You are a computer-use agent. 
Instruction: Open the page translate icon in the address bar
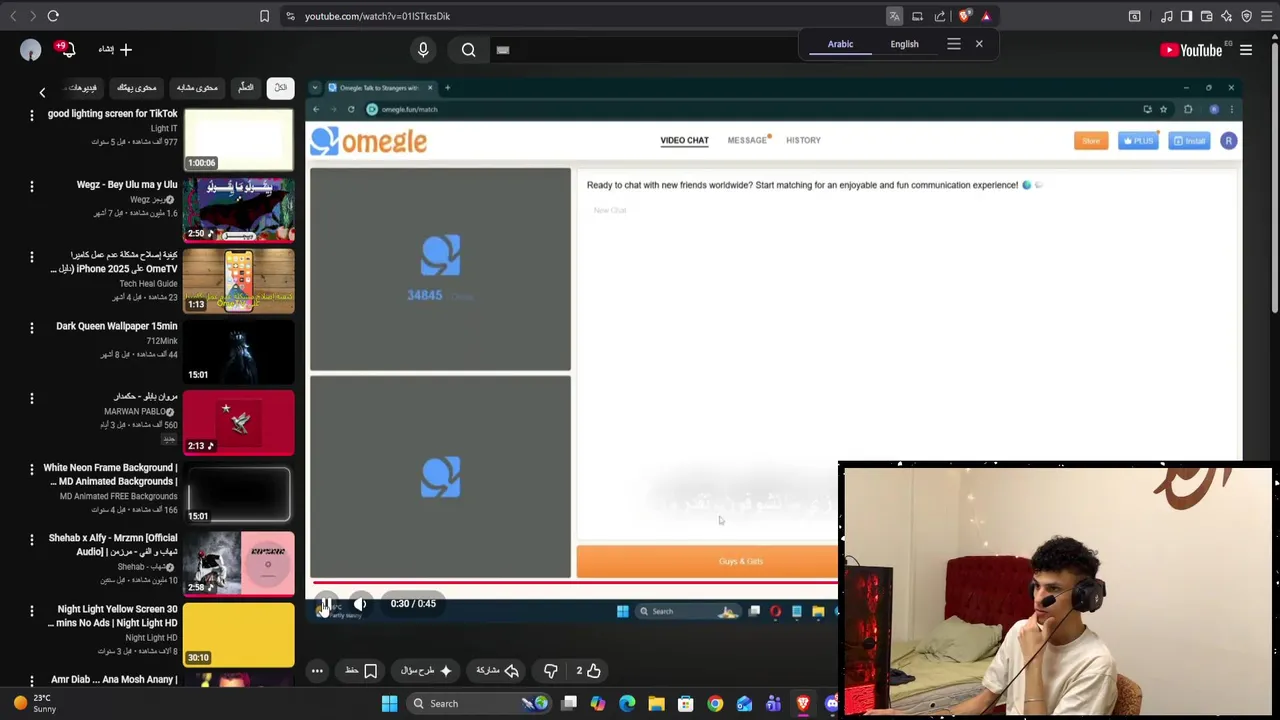[x=894, y=16]
